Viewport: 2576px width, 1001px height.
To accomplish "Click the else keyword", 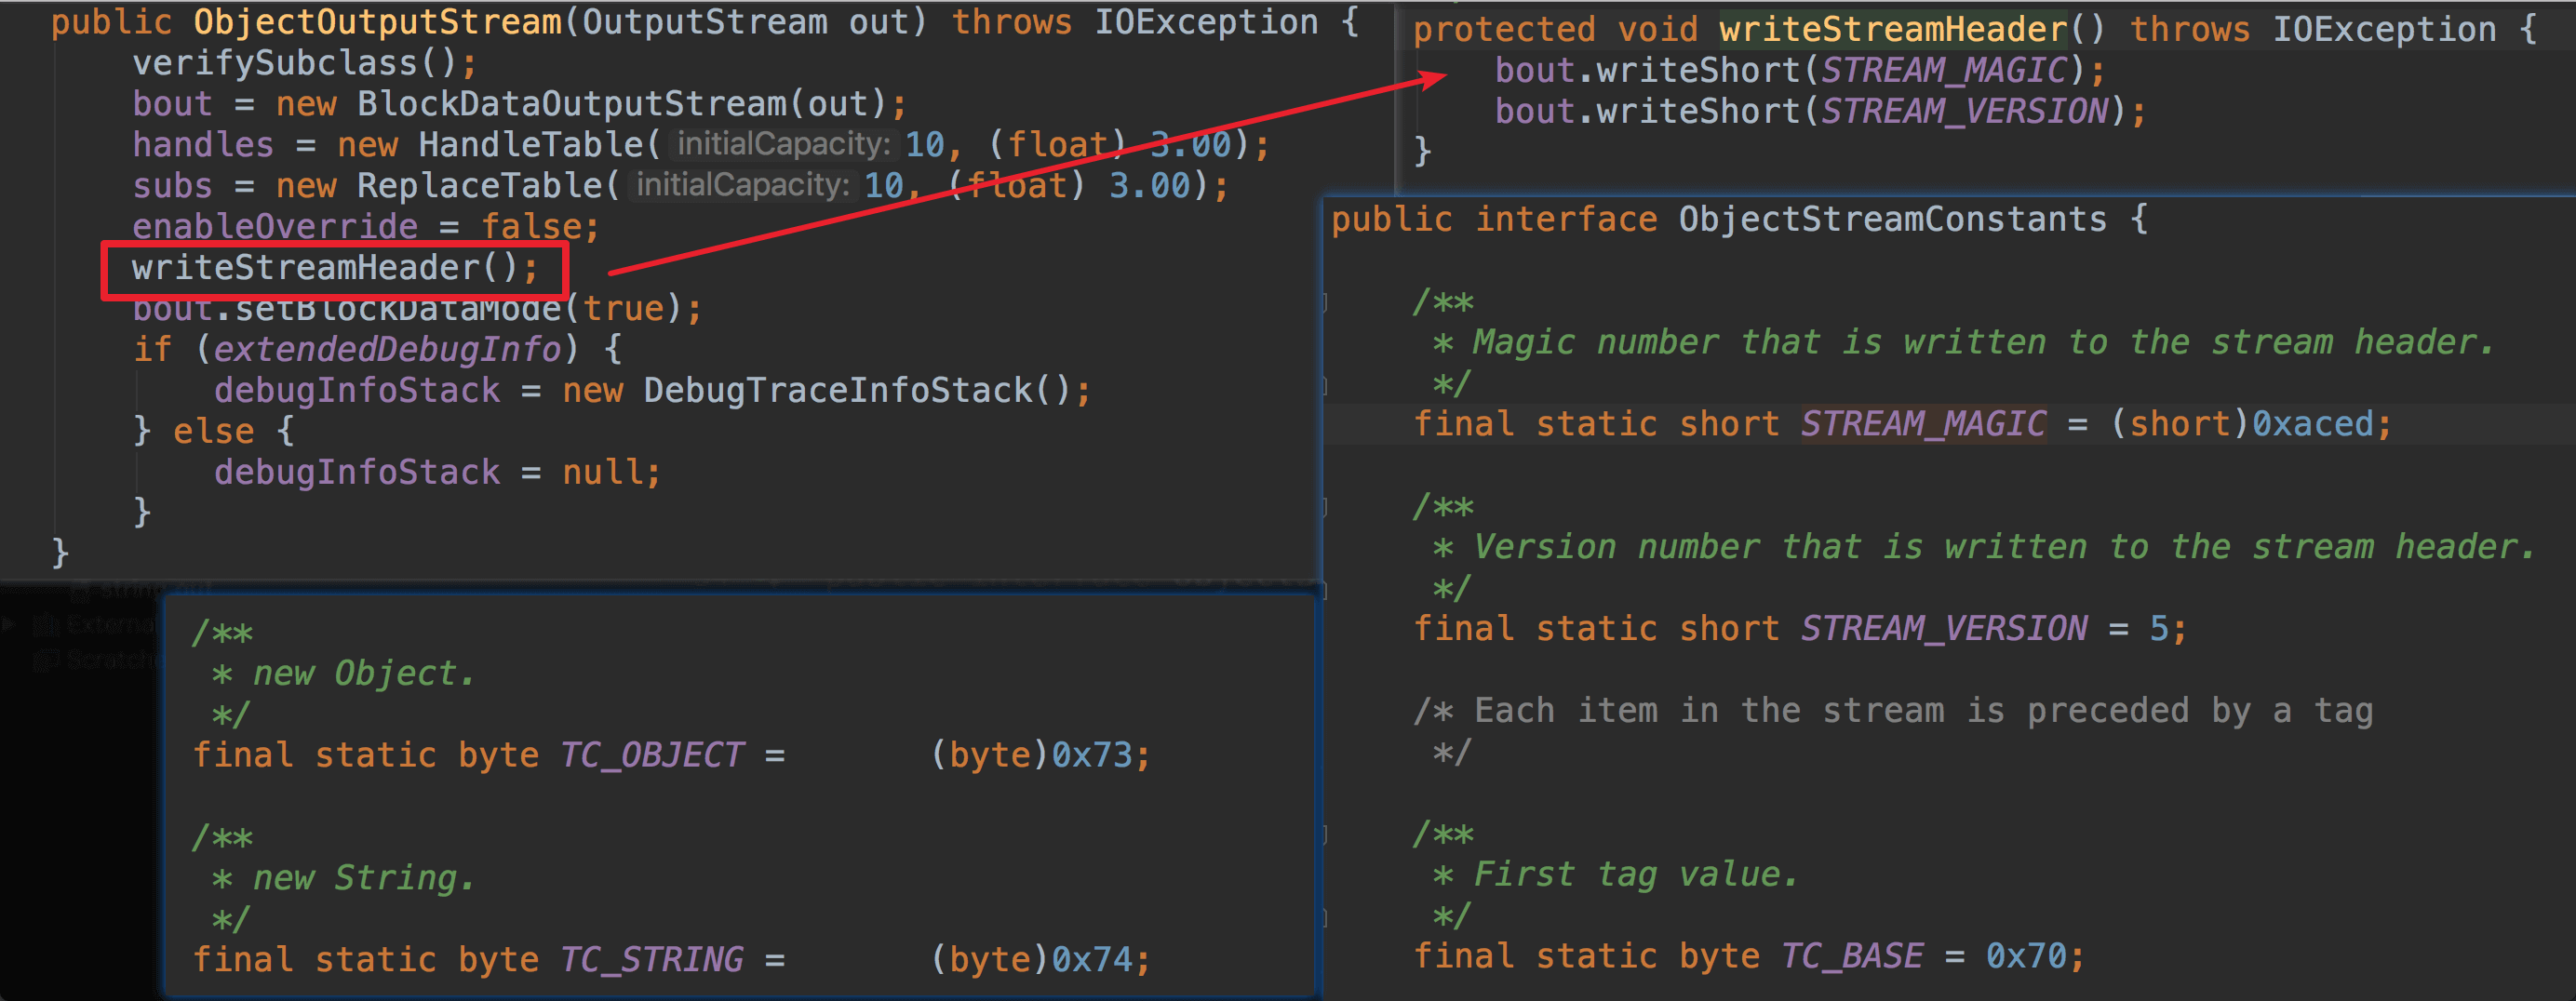I will pyautogui.click(x=214, y=432).
